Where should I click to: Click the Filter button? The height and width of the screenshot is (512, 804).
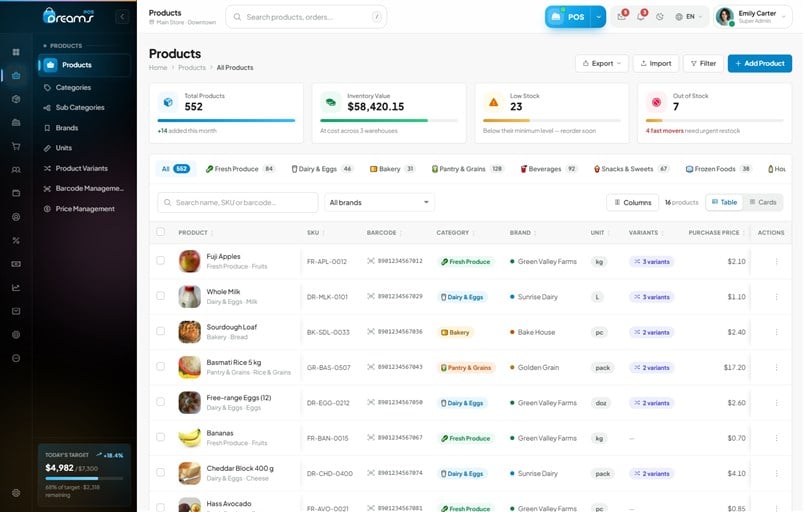pos(703,64)
